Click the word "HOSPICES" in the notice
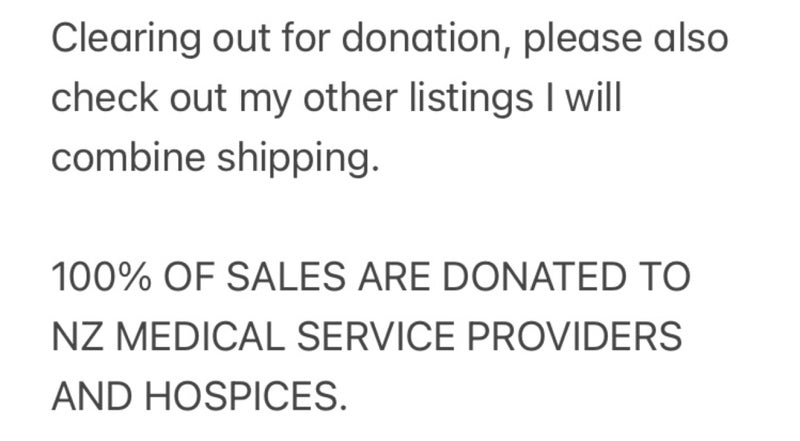 242,396
